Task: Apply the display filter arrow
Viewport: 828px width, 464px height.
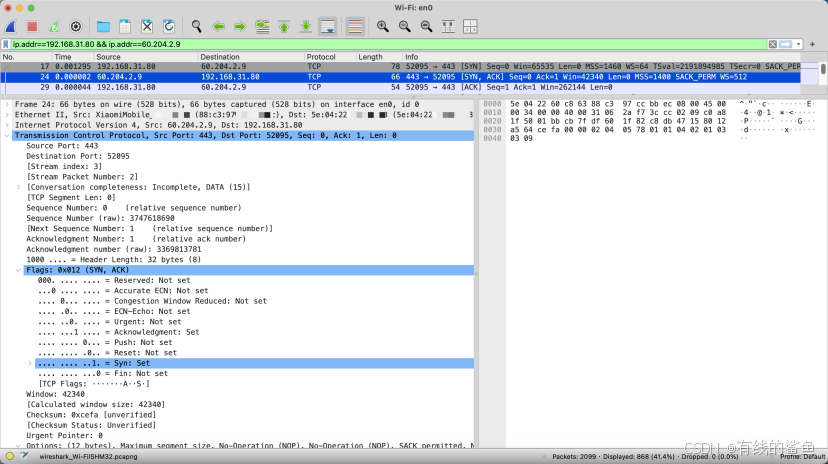Action: 786,44
